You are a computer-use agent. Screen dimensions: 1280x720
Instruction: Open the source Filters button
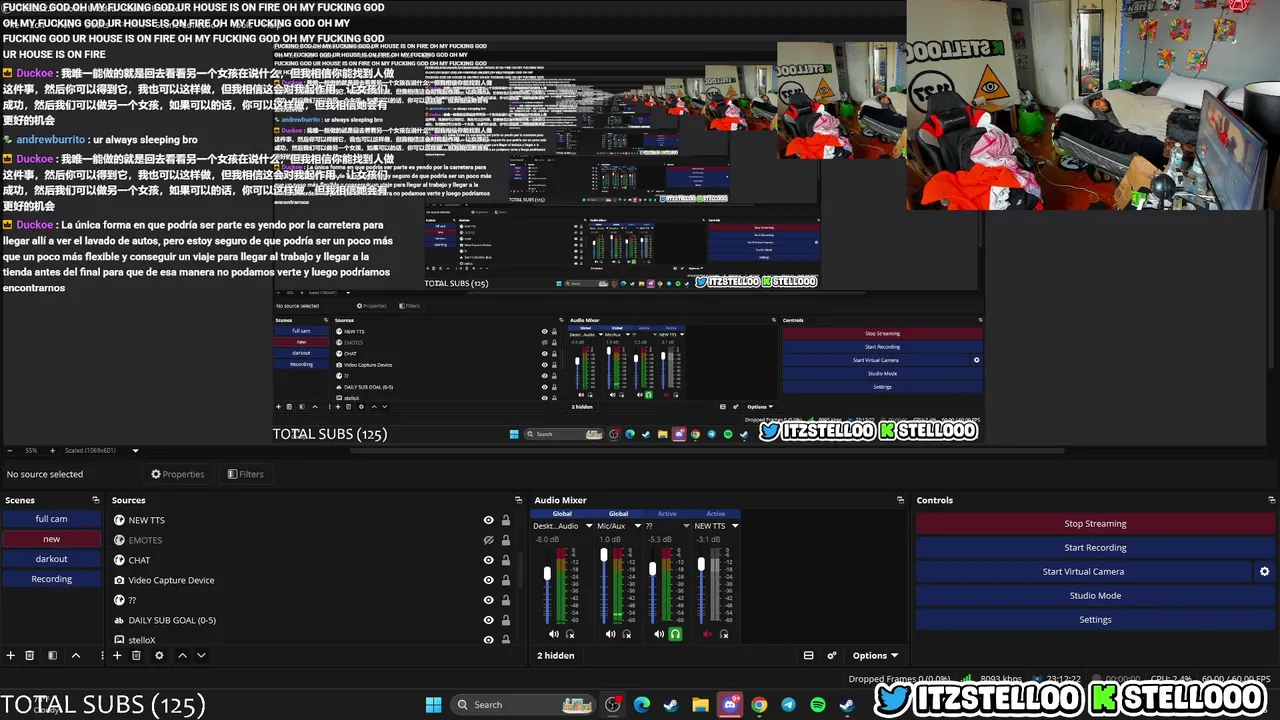pyautogui.click(x=245, y=474)
